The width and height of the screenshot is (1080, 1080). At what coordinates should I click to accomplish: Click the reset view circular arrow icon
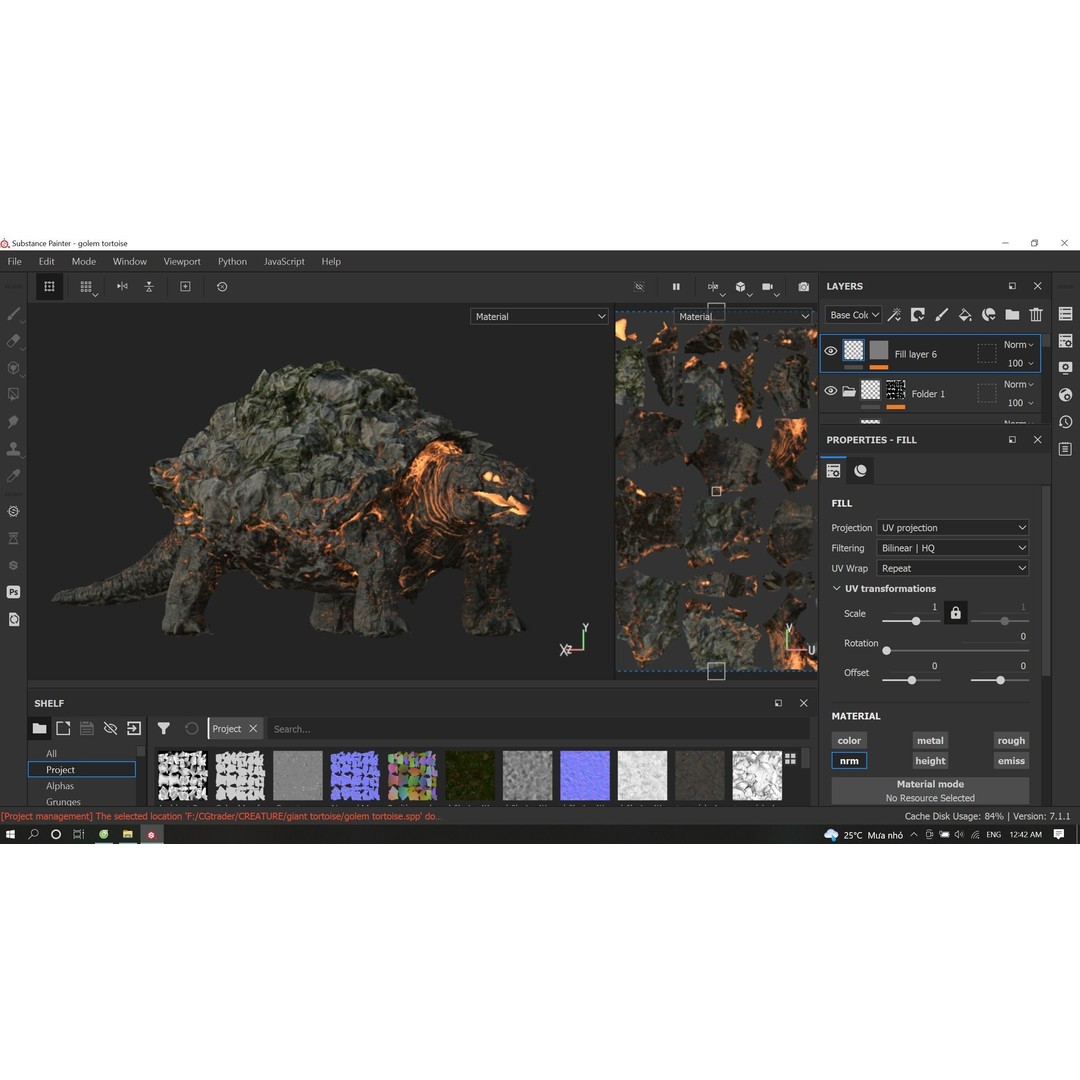pyautogui.click(x=222, y=287)
